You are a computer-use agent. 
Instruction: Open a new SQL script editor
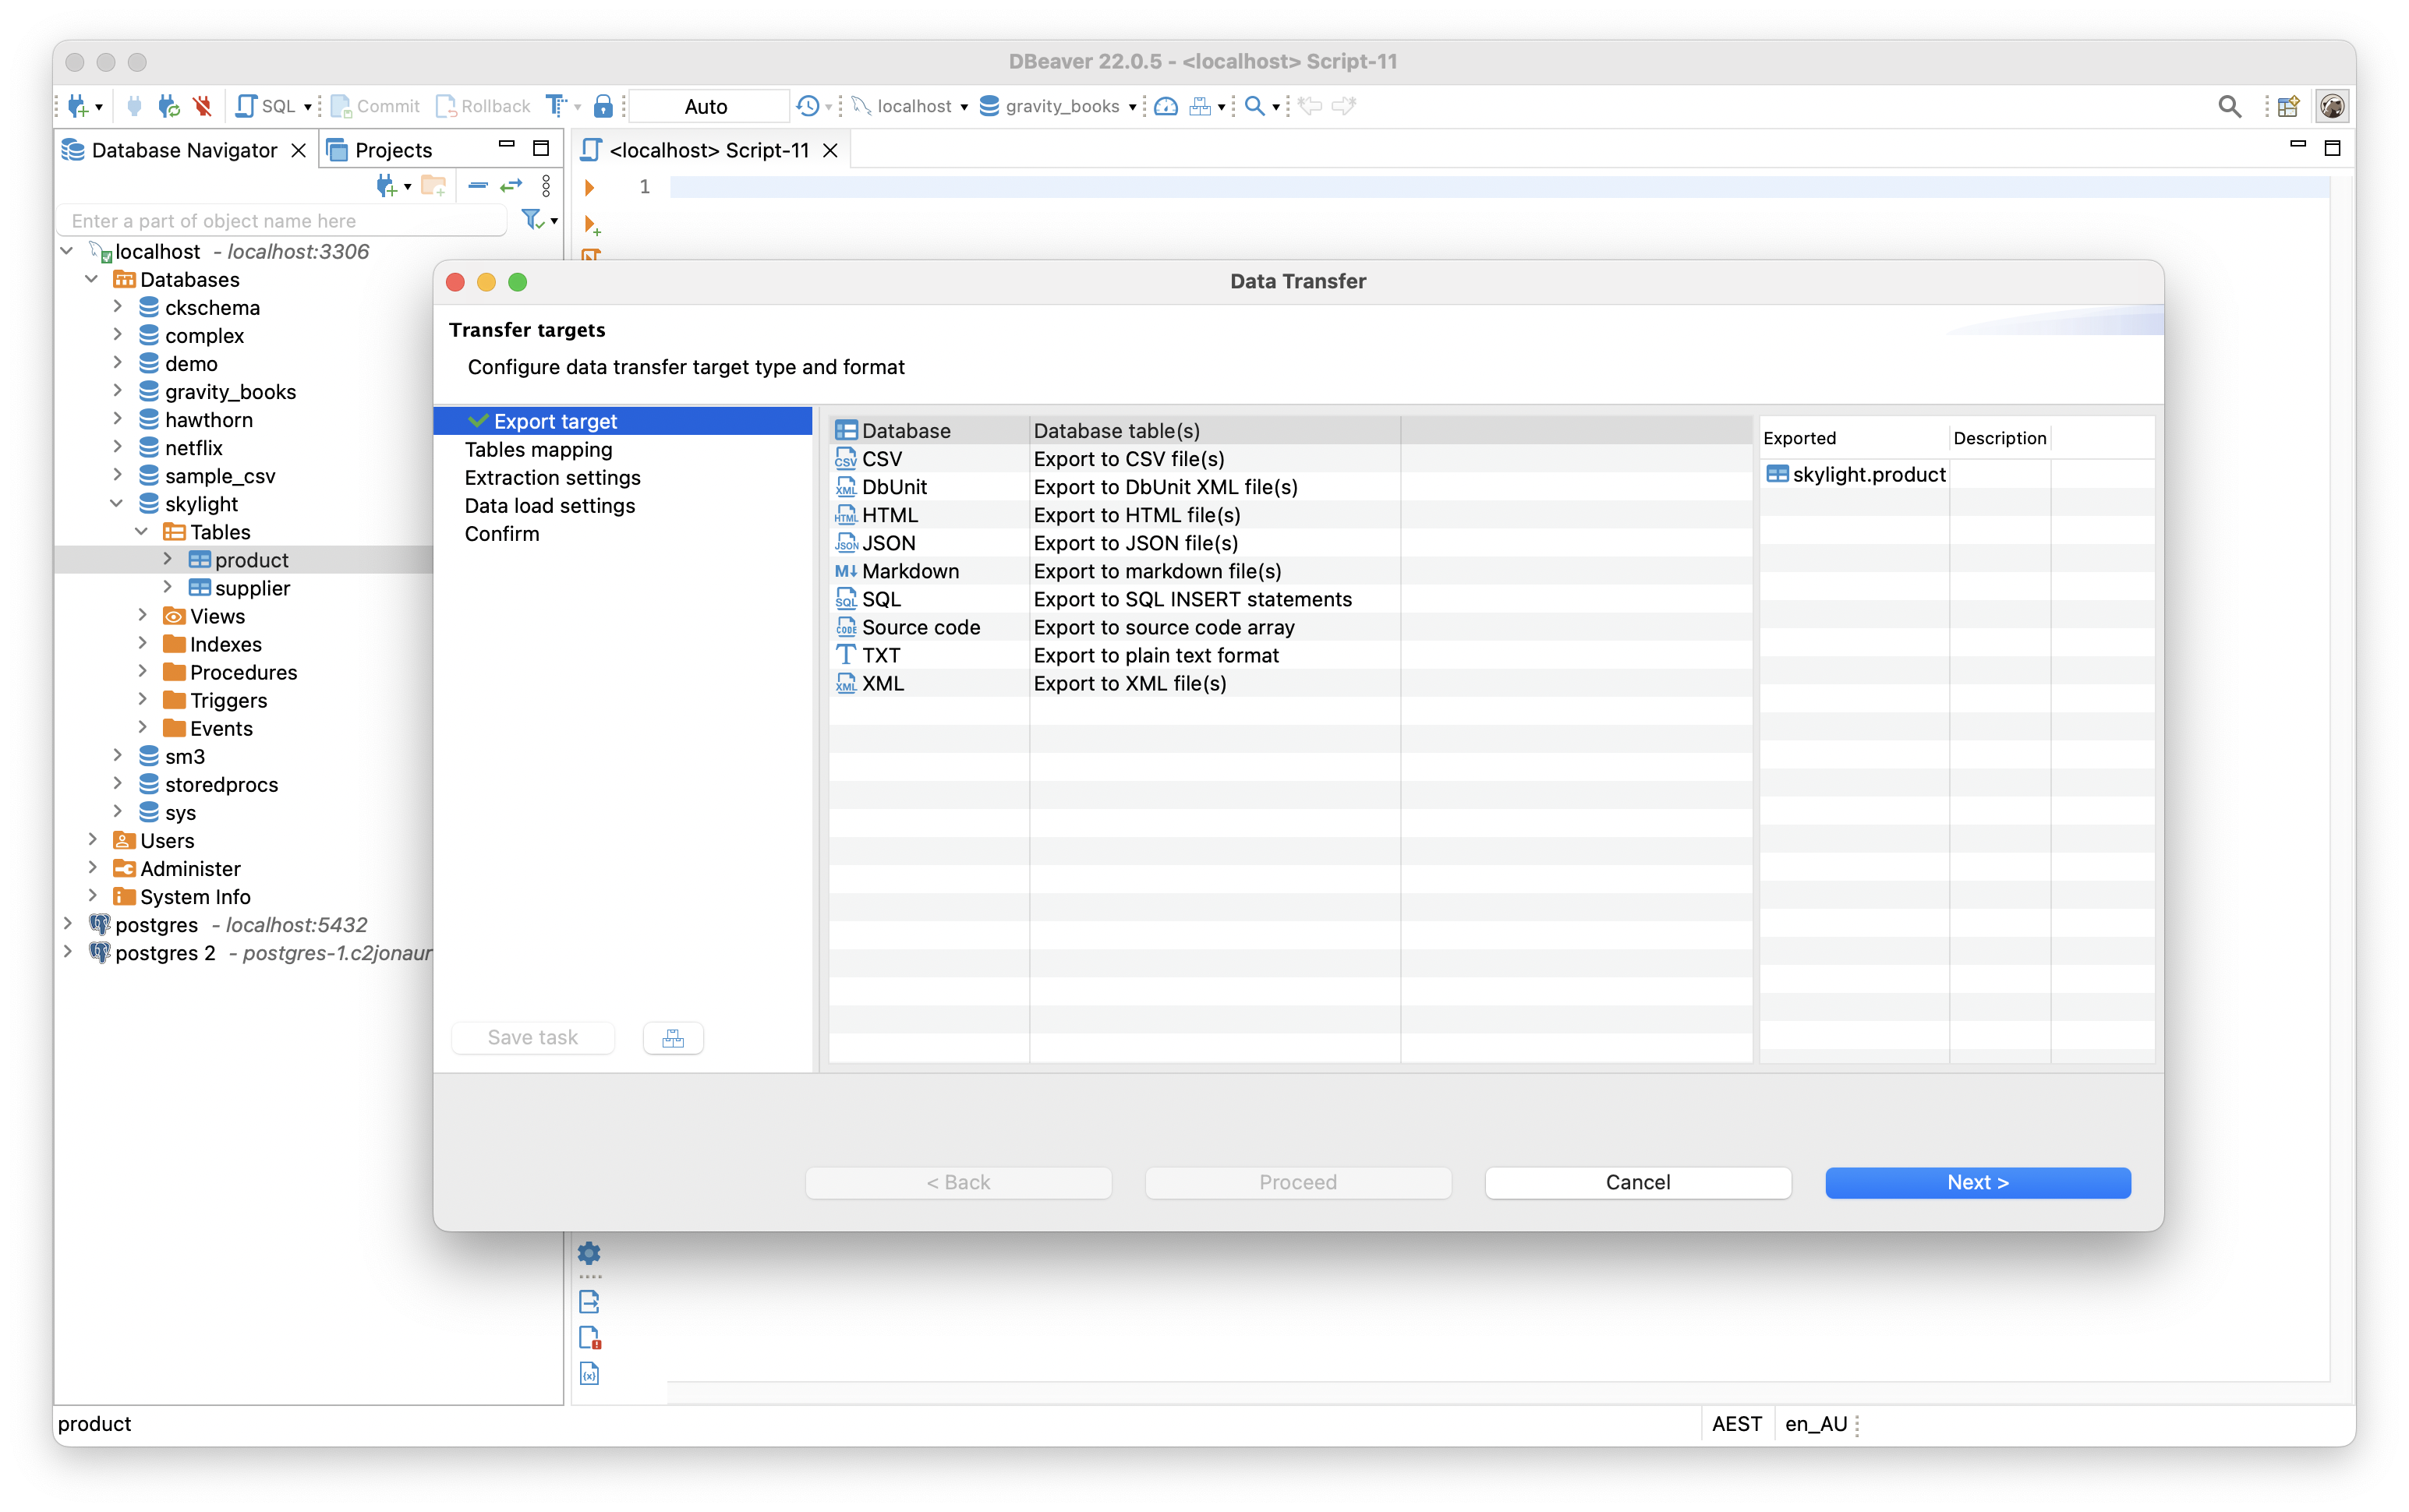point(266,106)
